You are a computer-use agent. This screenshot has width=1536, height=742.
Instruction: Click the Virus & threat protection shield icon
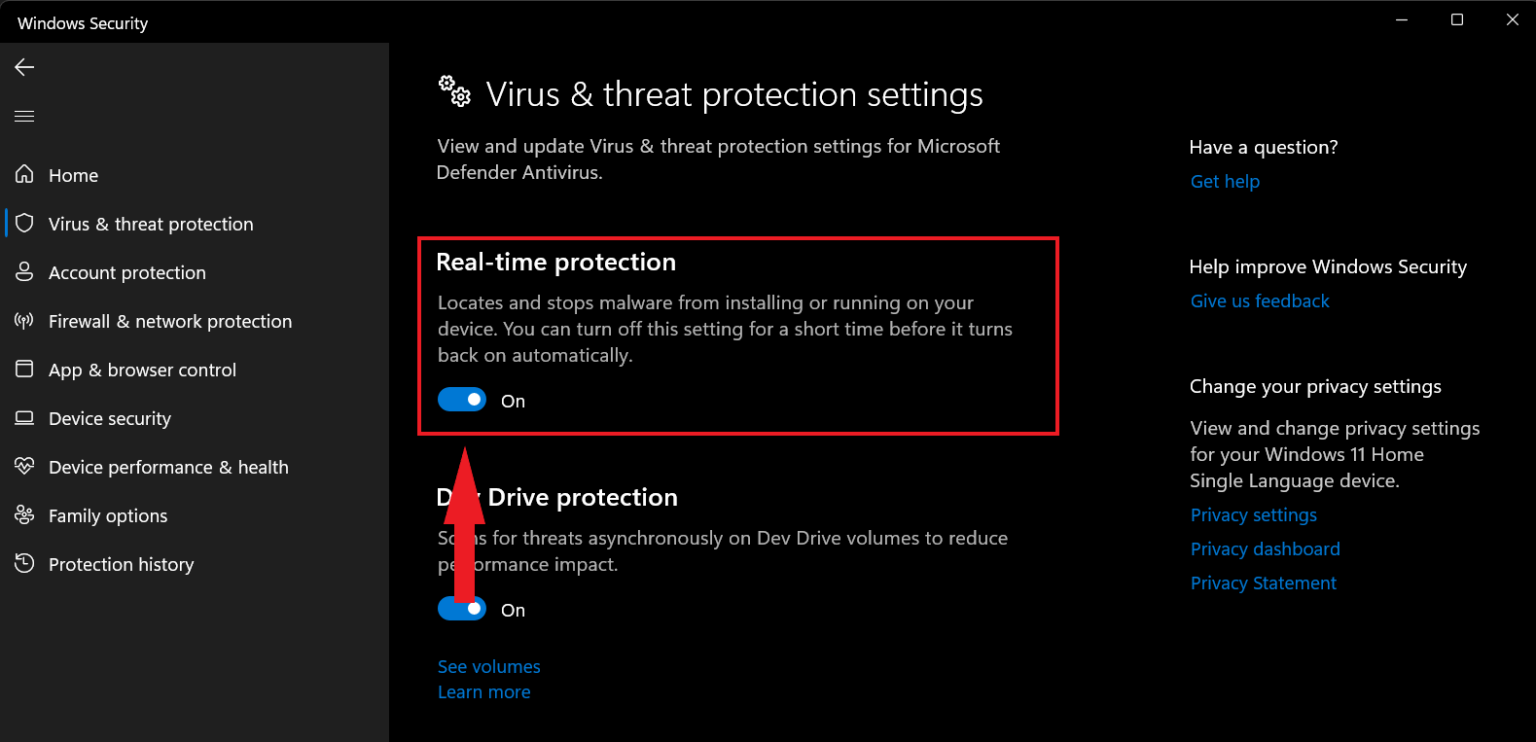[x=24, y=223]
